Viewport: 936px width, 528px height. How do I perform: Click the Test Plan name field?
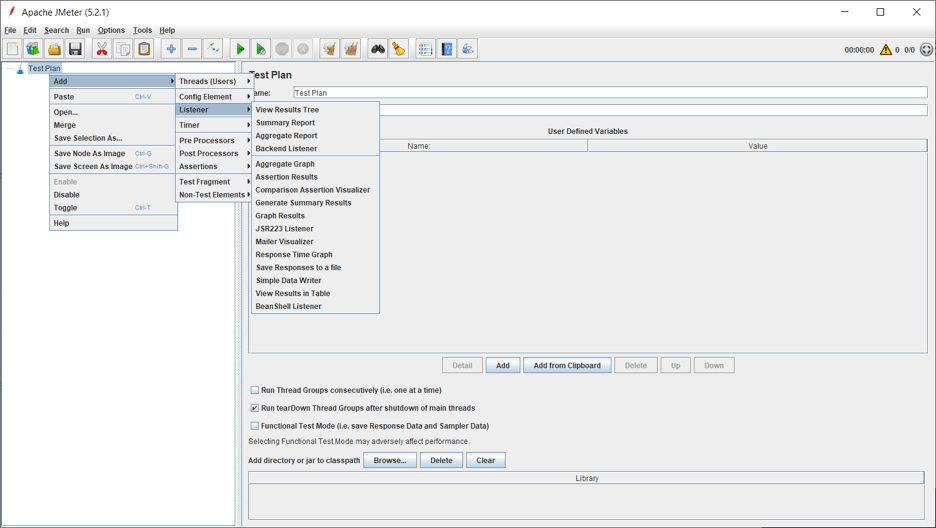(x=610, y=93)
